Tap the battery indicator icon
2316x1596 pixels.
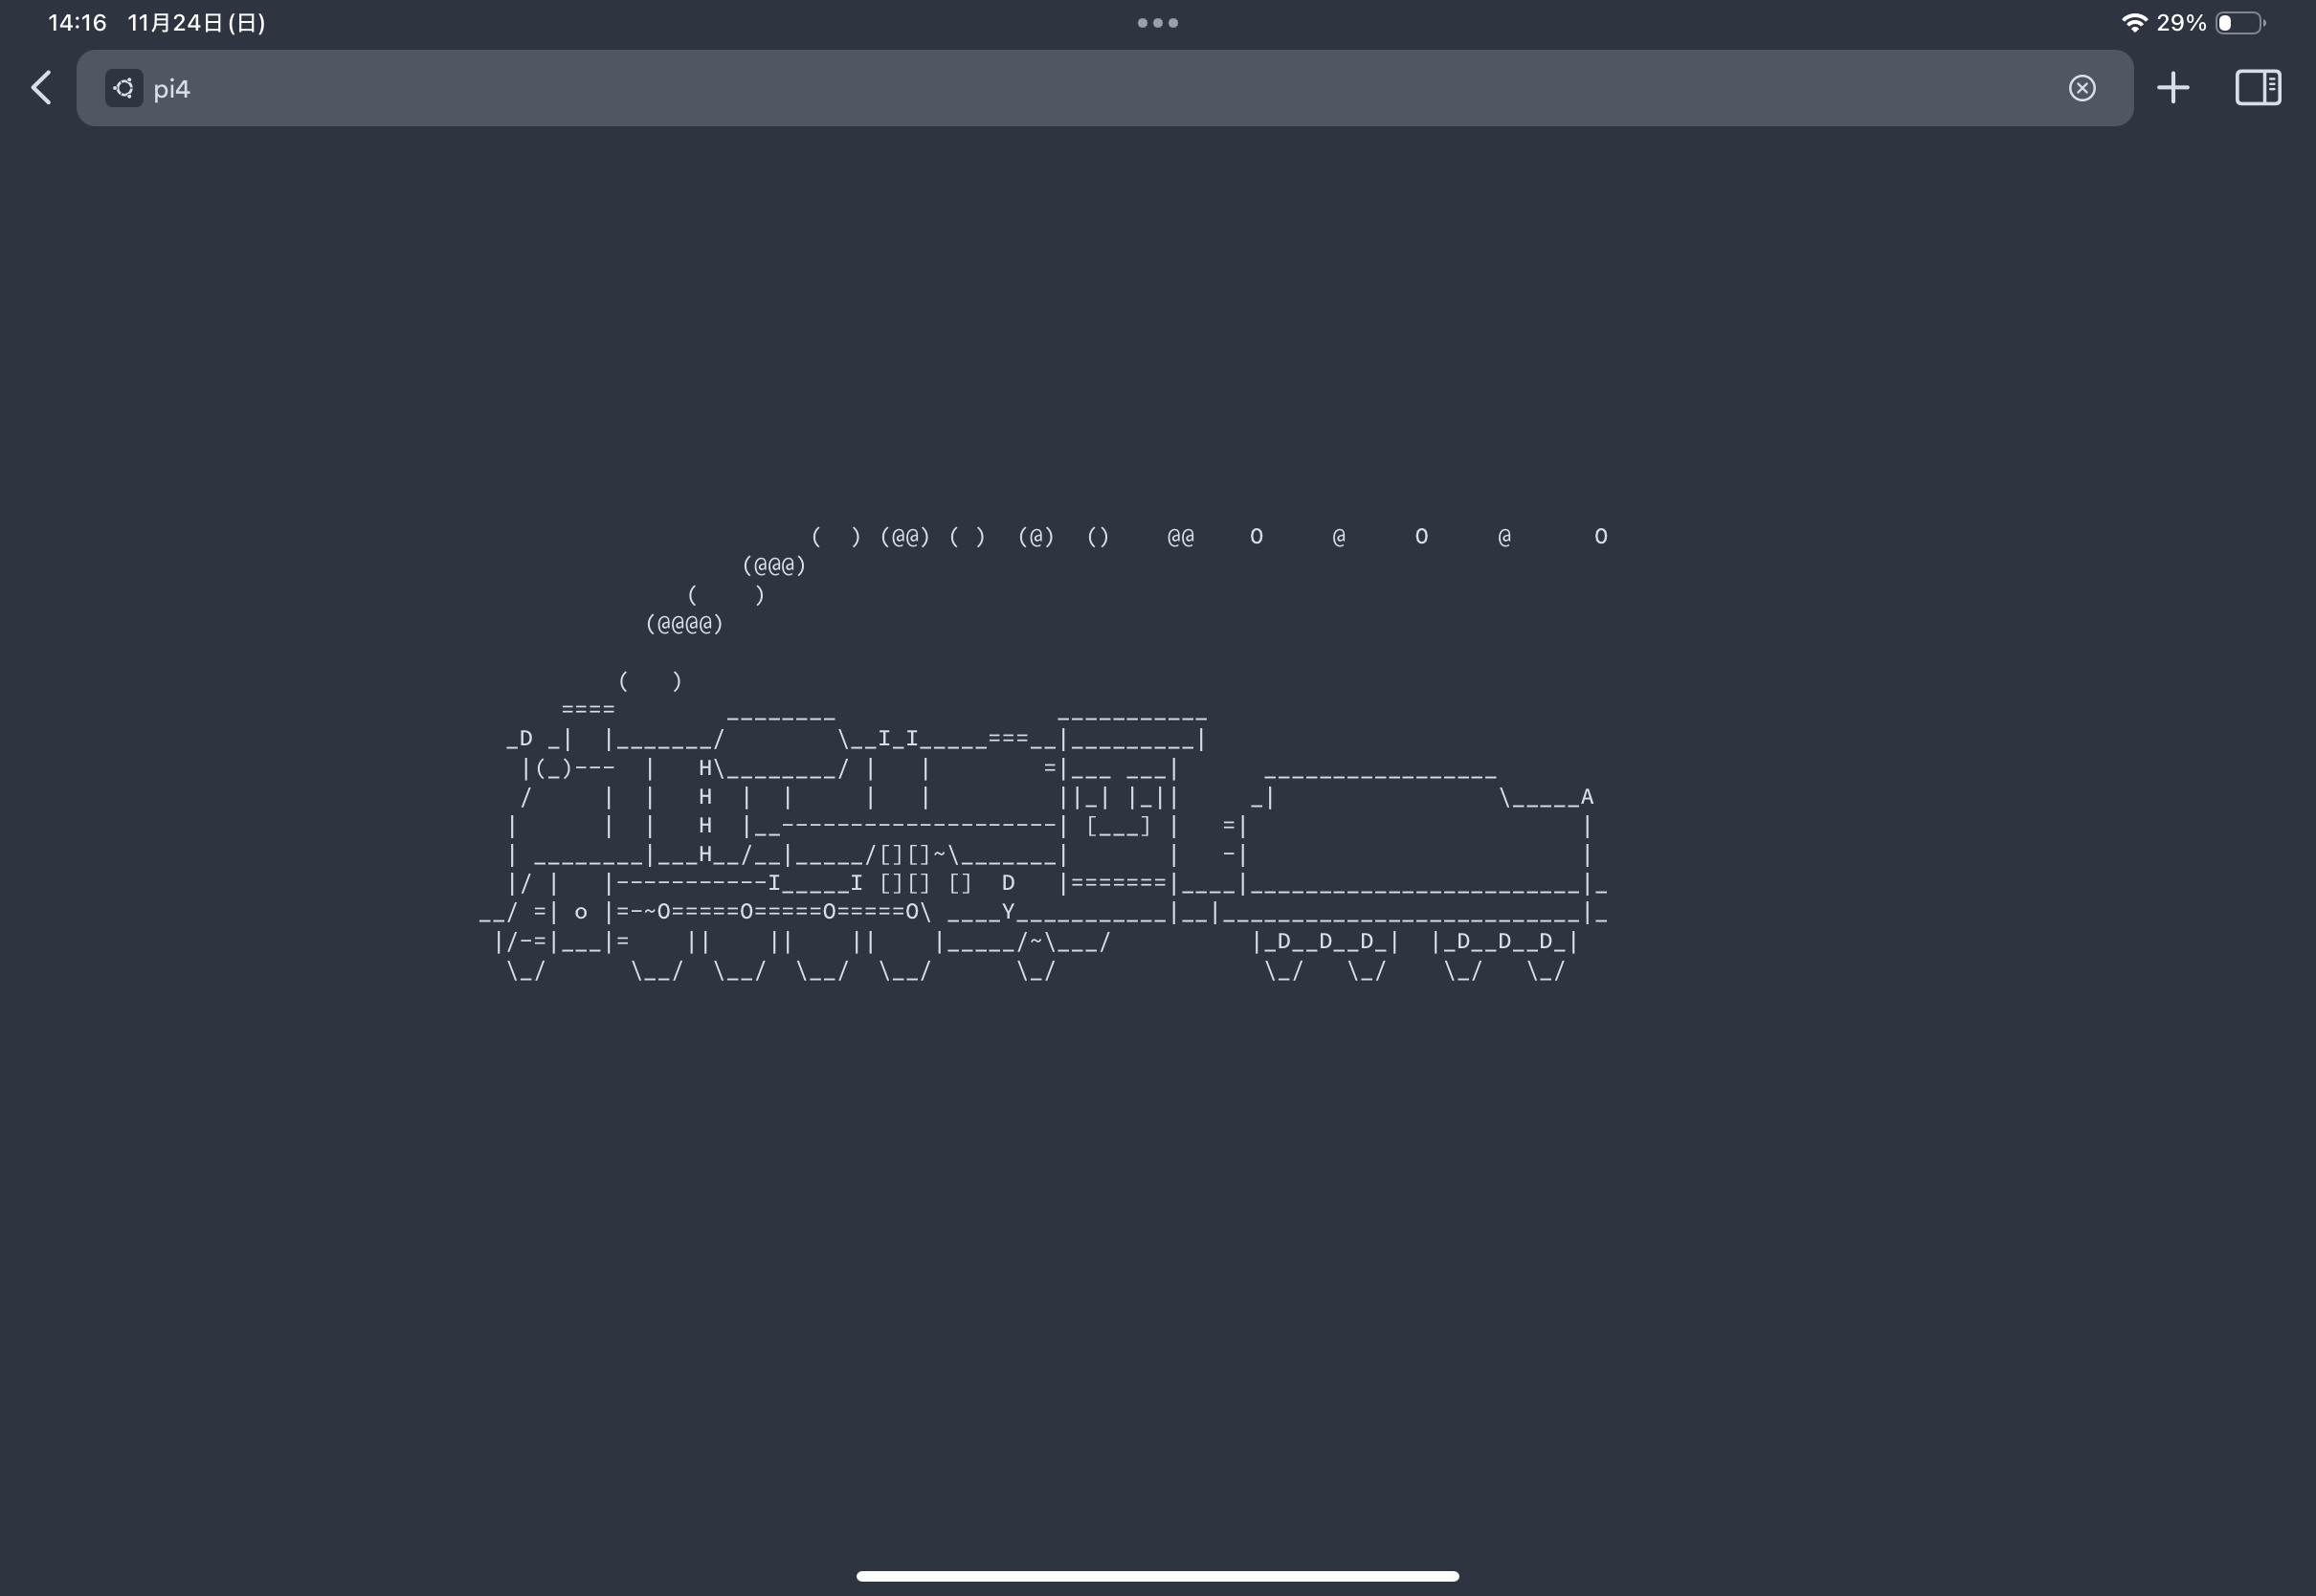click(x=2241, y=23)
